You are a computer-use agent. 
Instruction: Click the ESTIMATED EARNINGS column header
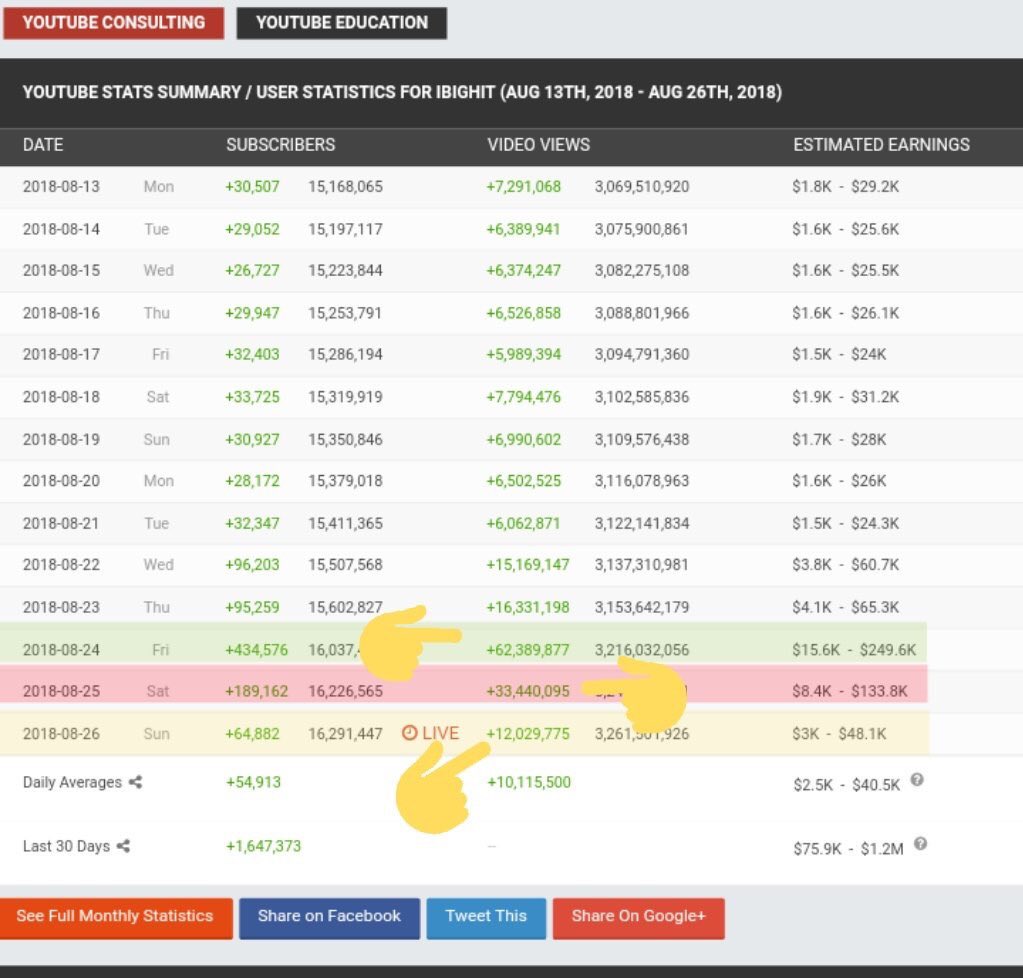(881, 145)
